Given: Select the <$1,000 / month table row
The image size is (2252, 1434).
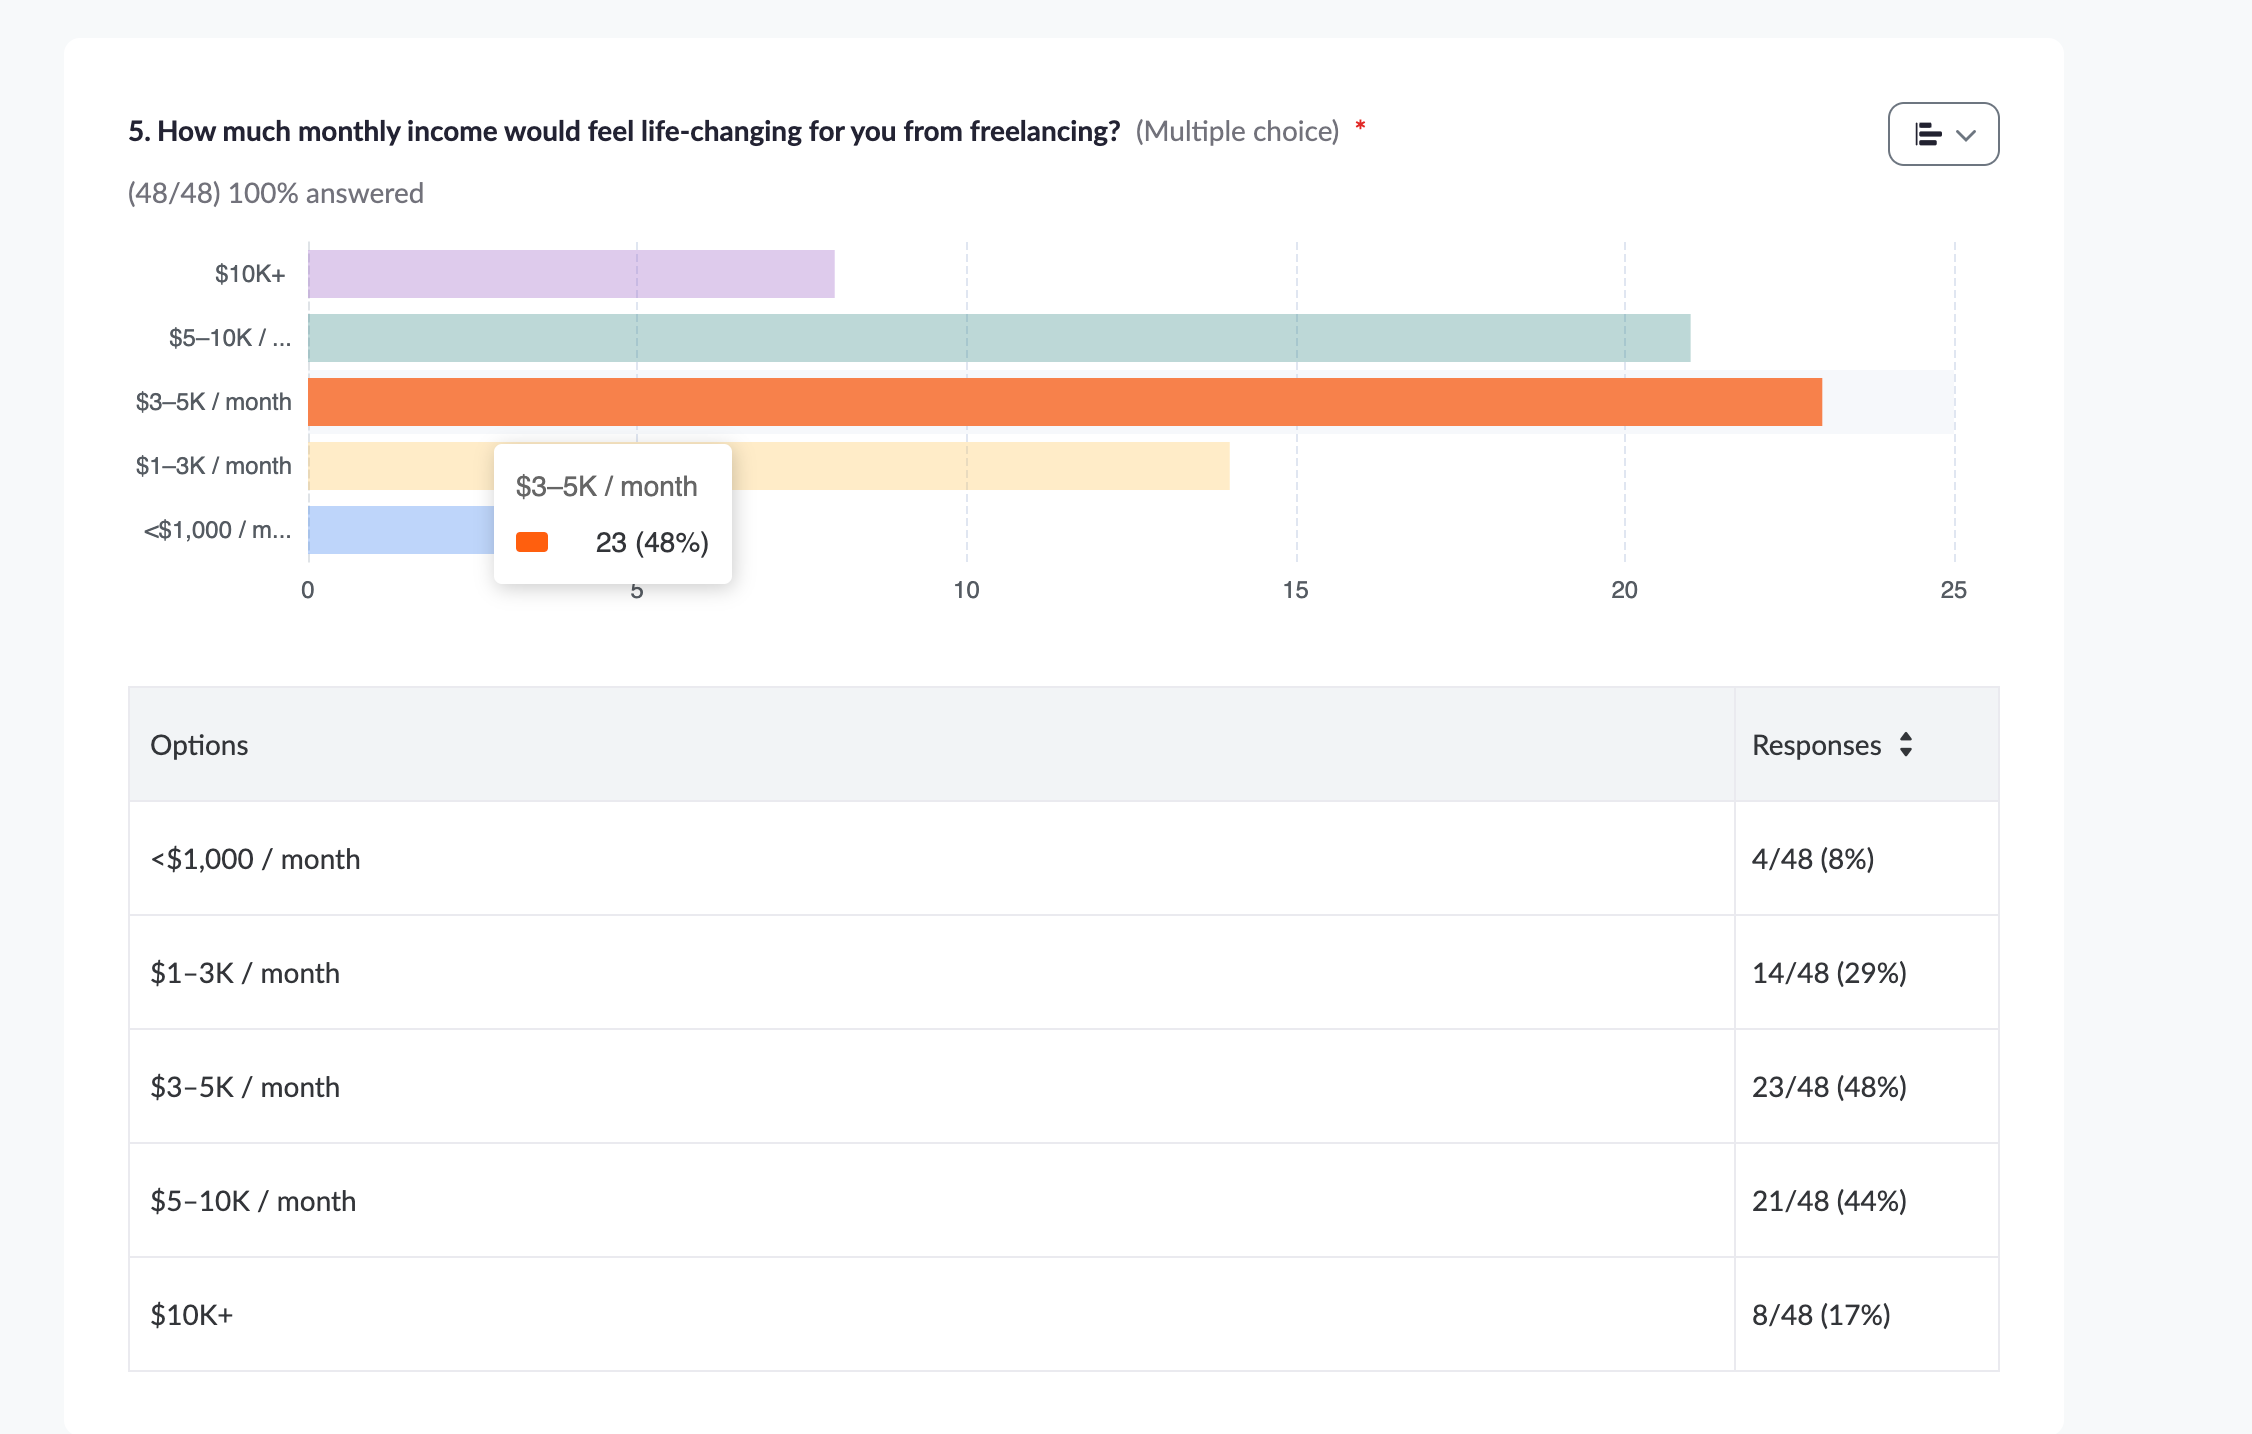Looking at the screenshot, I should [255, 859].
